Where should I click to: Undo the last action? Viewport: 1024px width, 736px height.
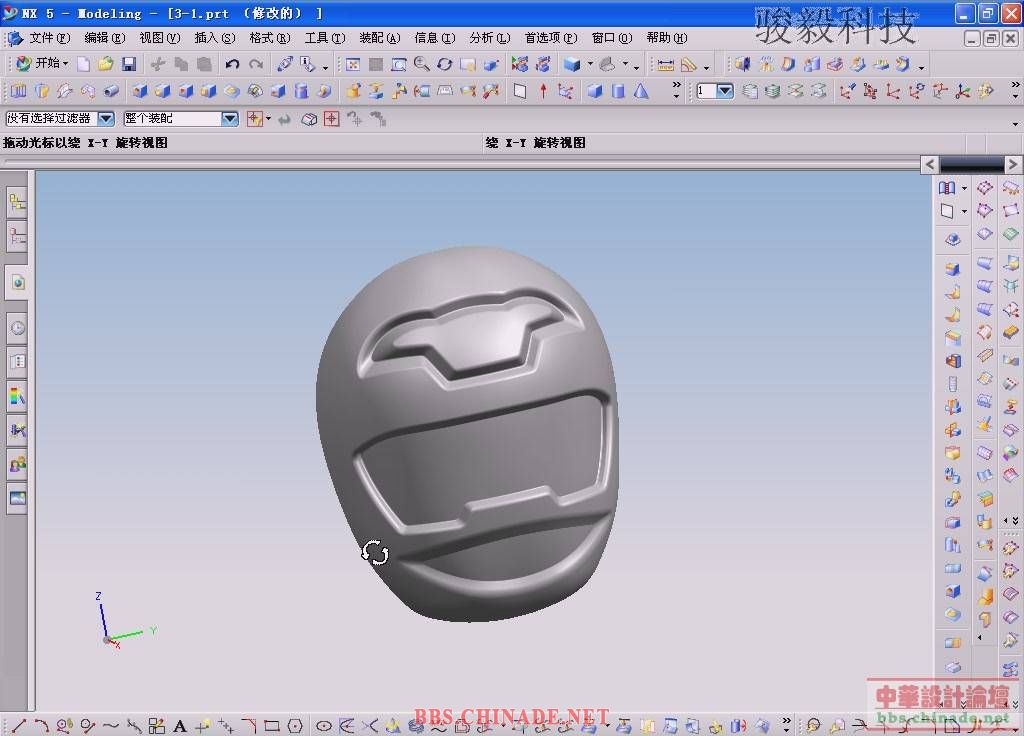point(232,64)
